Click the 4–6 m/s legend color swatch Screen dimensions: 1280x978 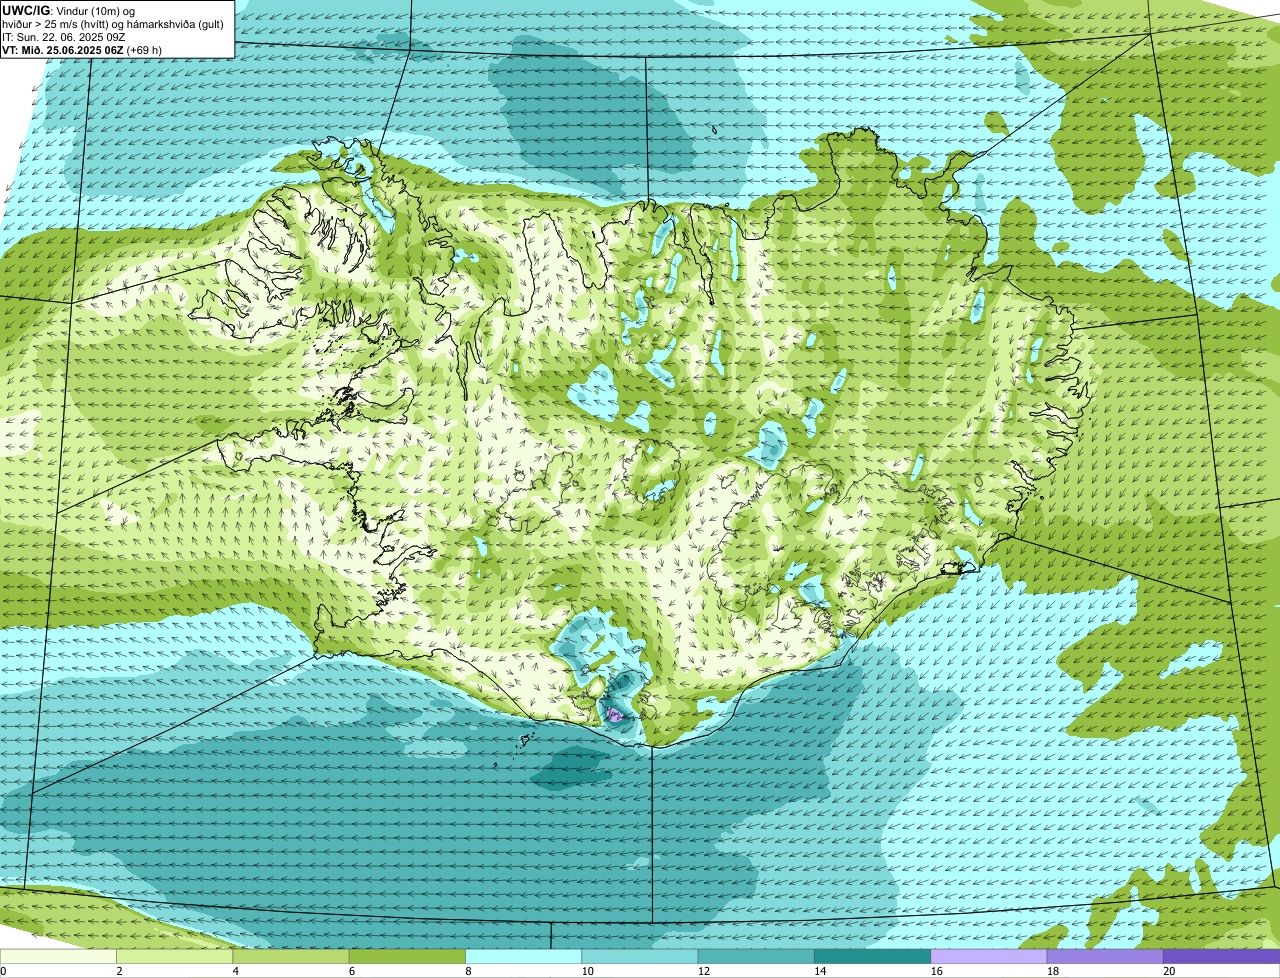(x=292, y=956)
